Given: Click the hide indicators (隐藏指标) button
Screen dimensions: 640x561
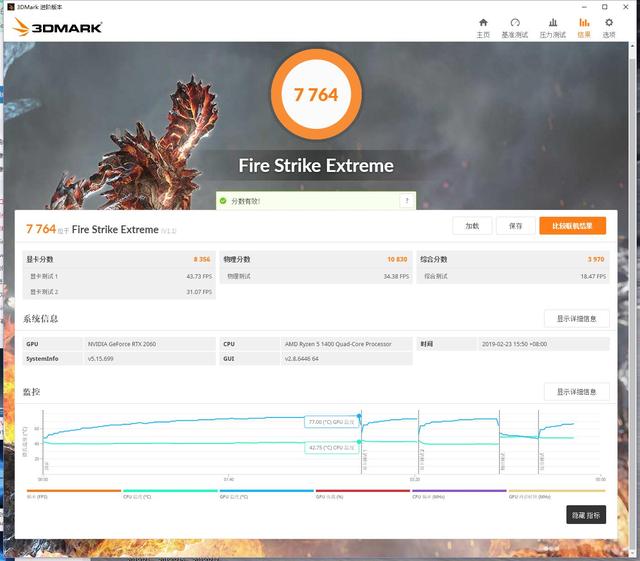Looking at the screenshot, I should coord(586,515).
